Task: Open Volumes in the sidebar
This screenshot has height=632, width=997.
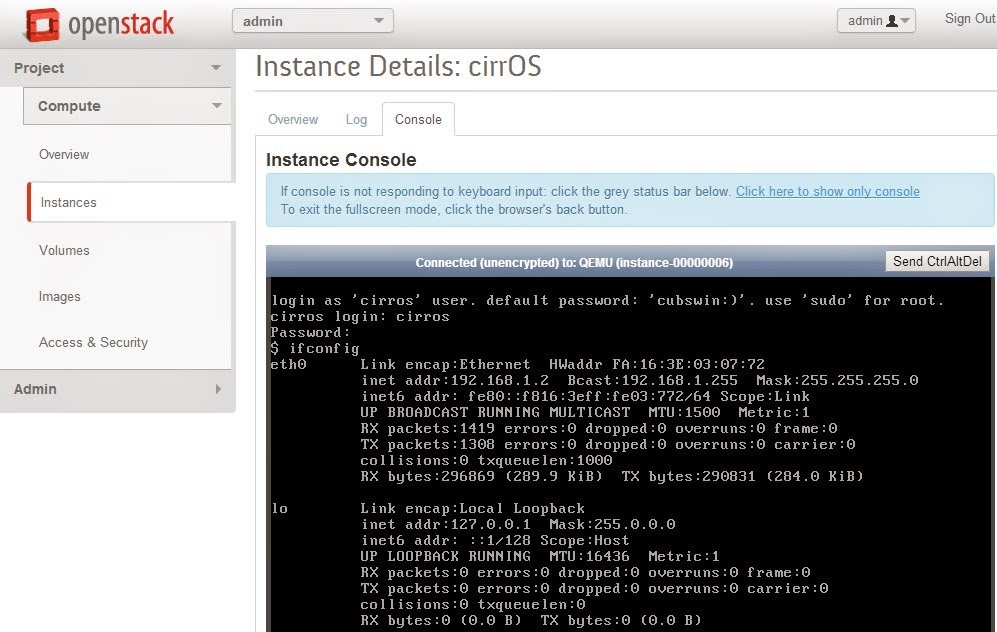Action: pos(64,251)
